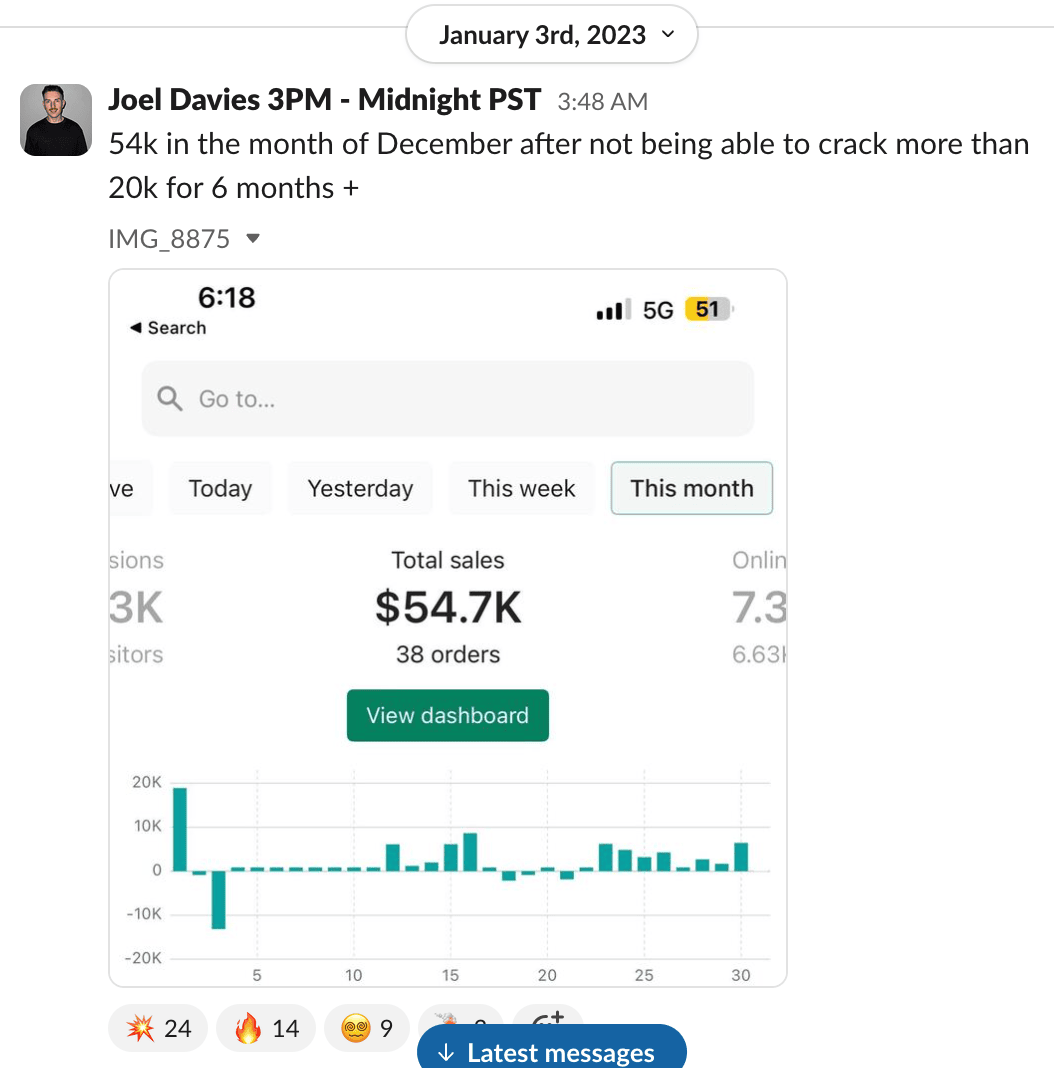Click the add reaction icon
This screenshot has height=1068, width=1054.
[548, 1020]
